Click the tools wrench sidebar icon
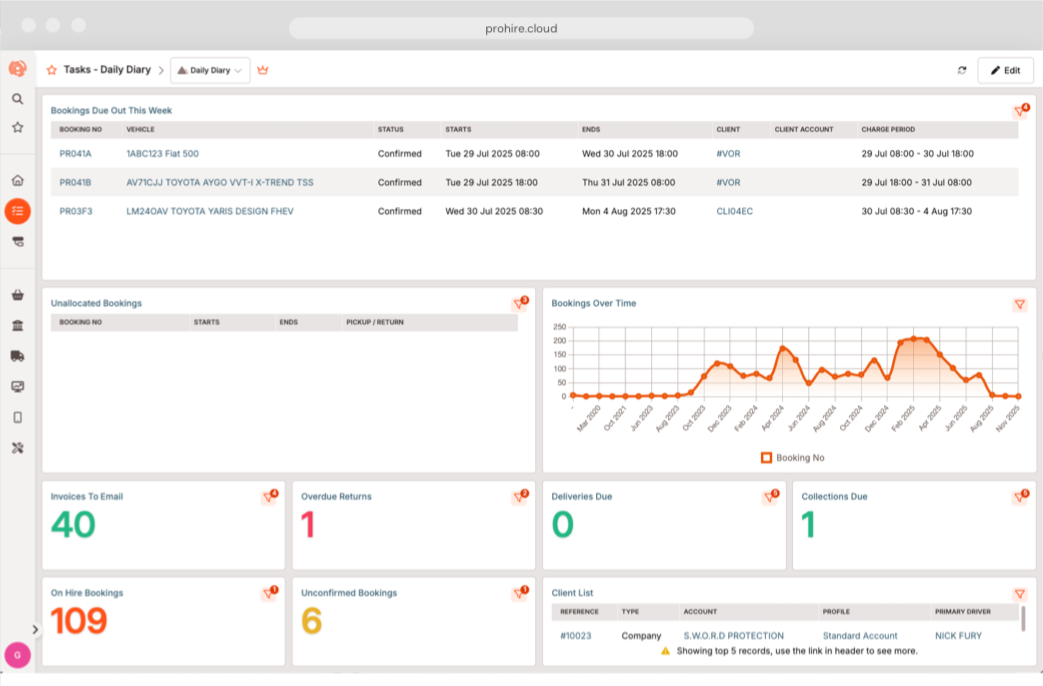This screenshot has height=686, width=1043. point(17,448)
